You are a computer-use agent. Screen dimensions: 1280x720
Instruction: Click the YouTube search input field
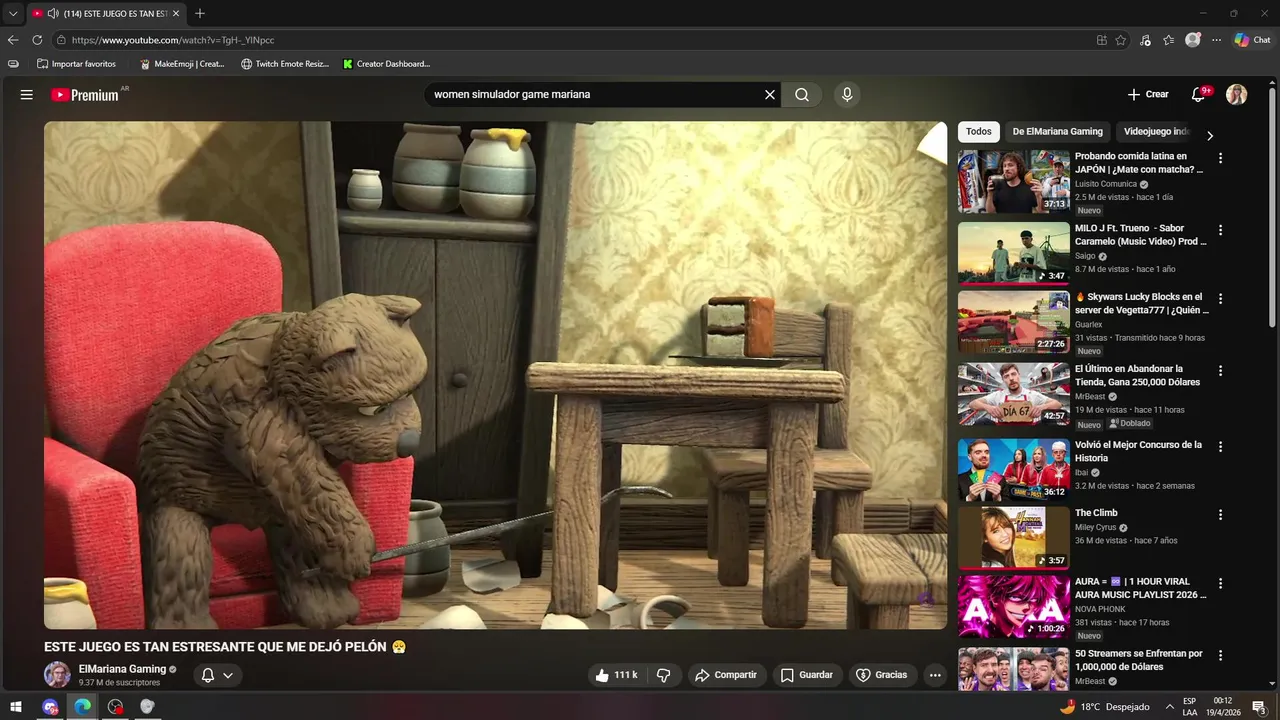(x=594, y=95)
